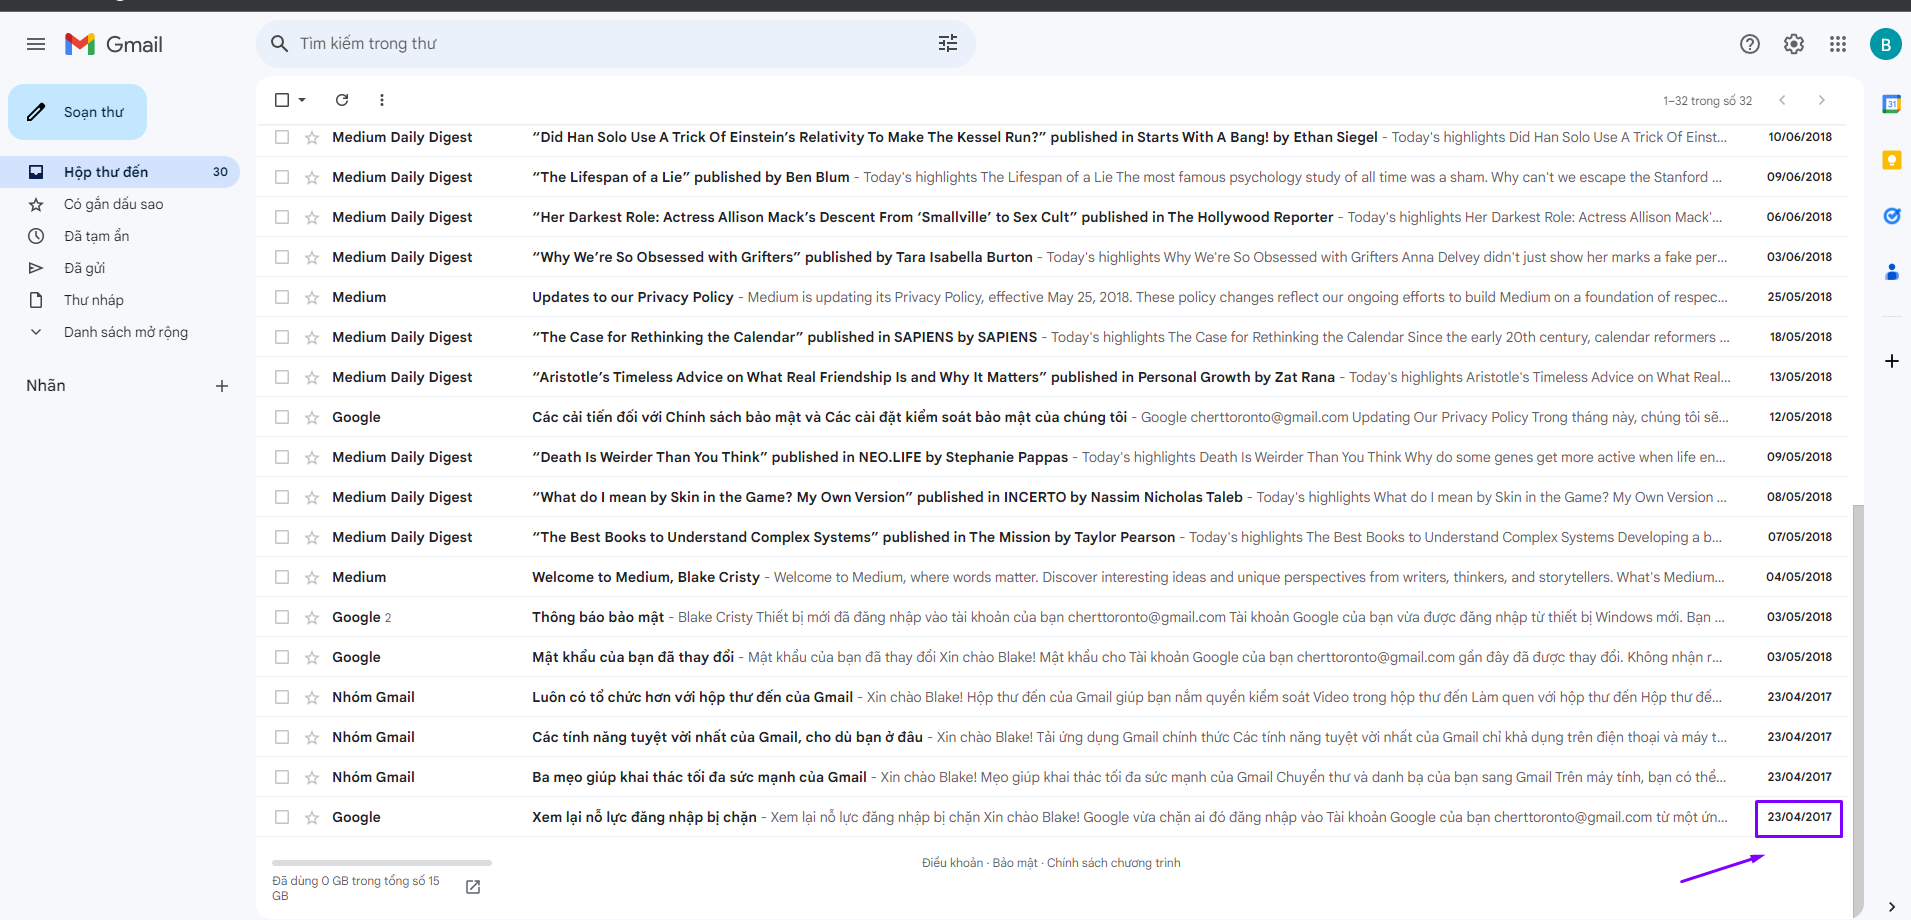Select the 'Aristotle's Timeless Advice' email checkbox

click(x=282, y=377)
